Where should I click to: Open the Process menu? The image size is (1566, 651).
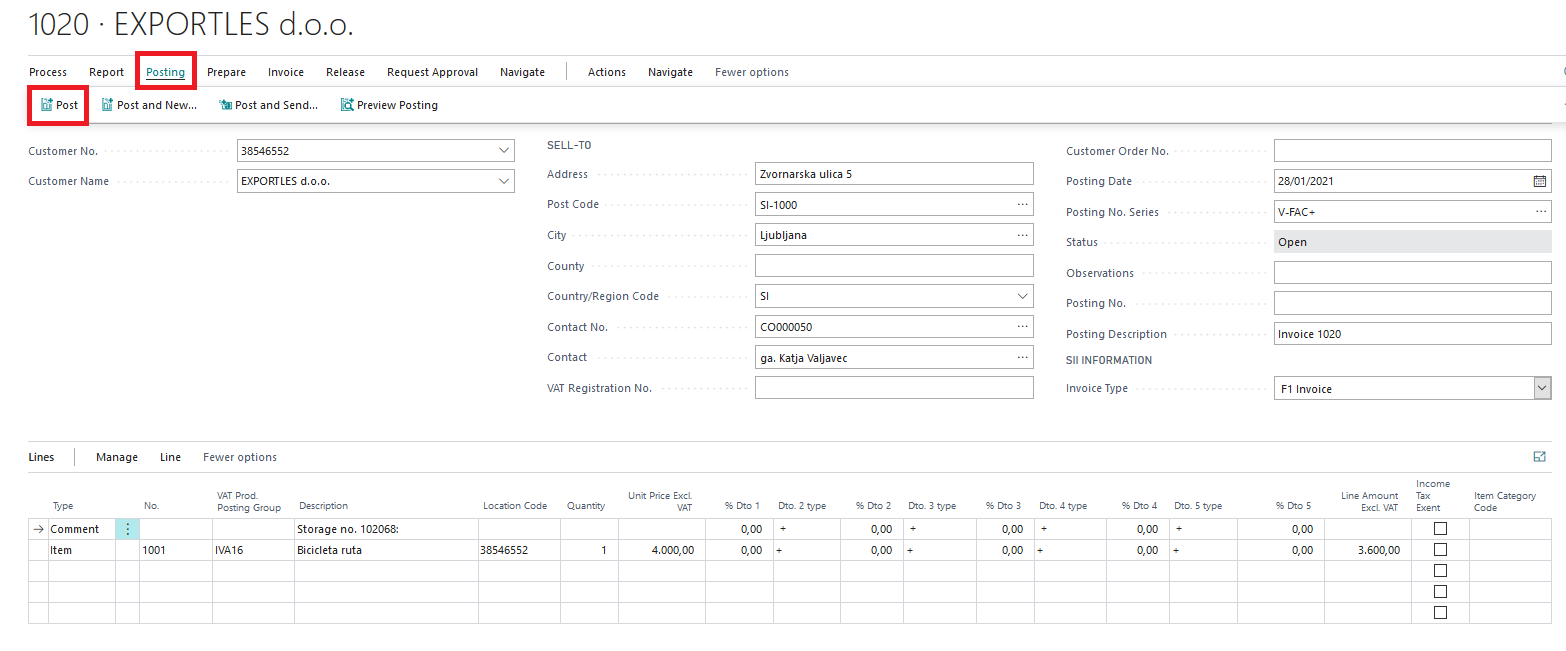tap(48, 72)
